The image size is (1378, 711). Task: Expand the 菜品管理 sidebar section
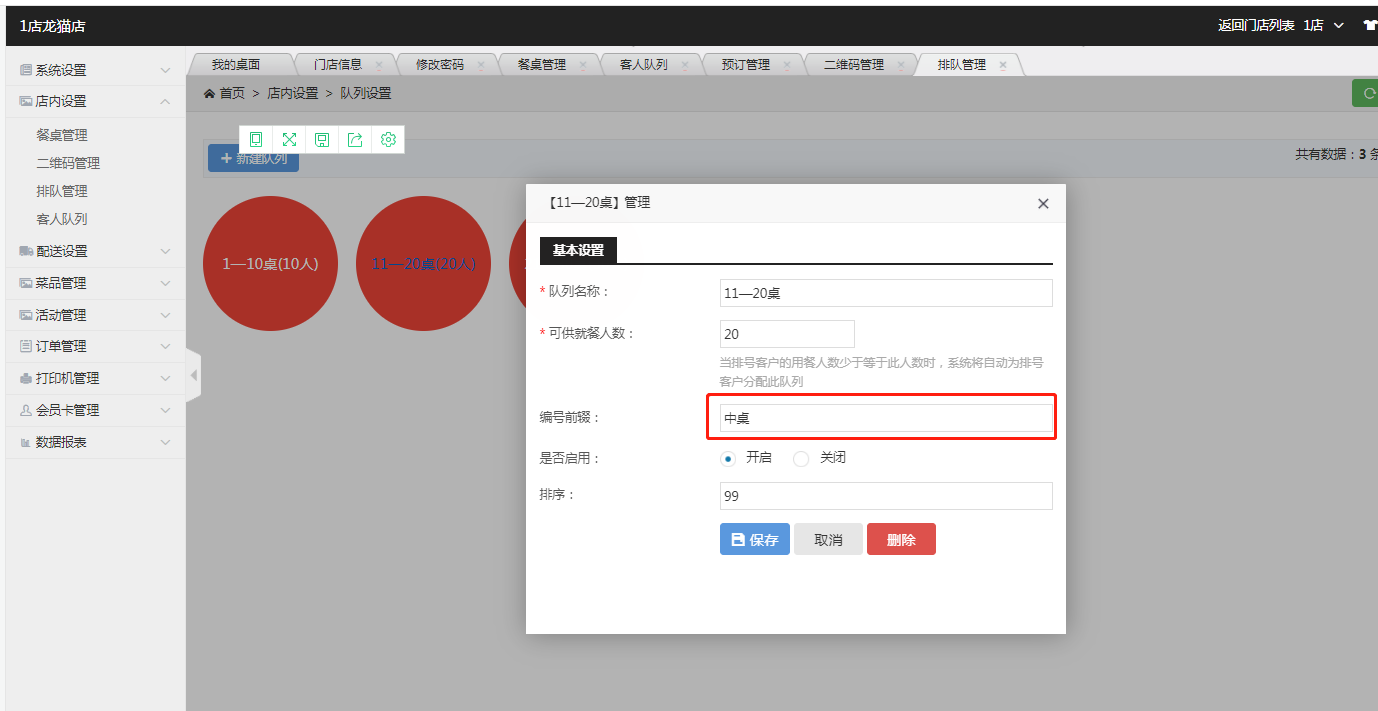click(95, 283)
